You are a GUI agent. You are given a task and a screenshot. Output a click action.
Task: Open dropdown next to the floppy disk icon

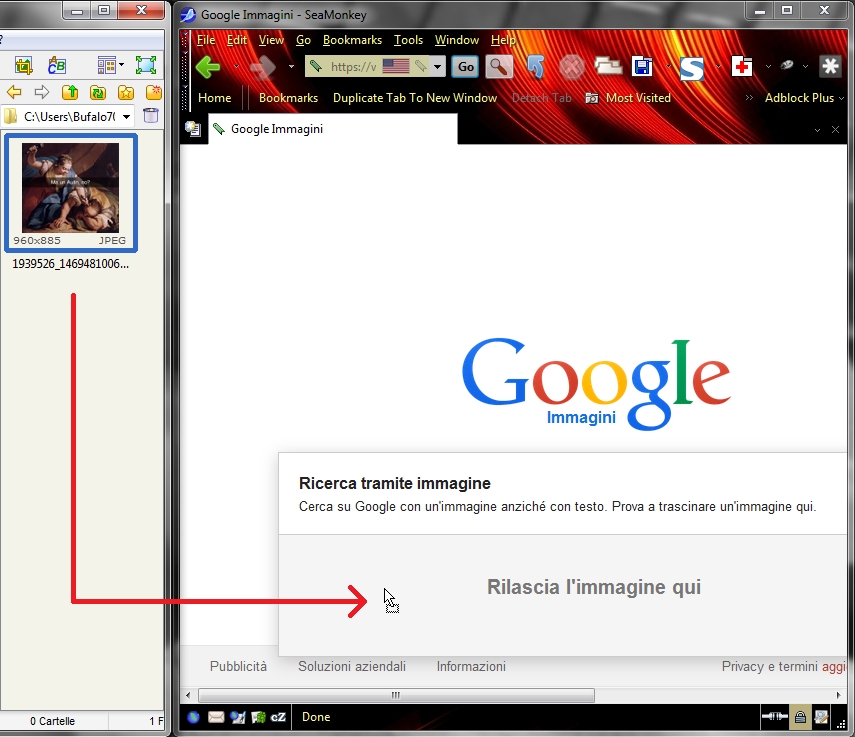point(669,67)
